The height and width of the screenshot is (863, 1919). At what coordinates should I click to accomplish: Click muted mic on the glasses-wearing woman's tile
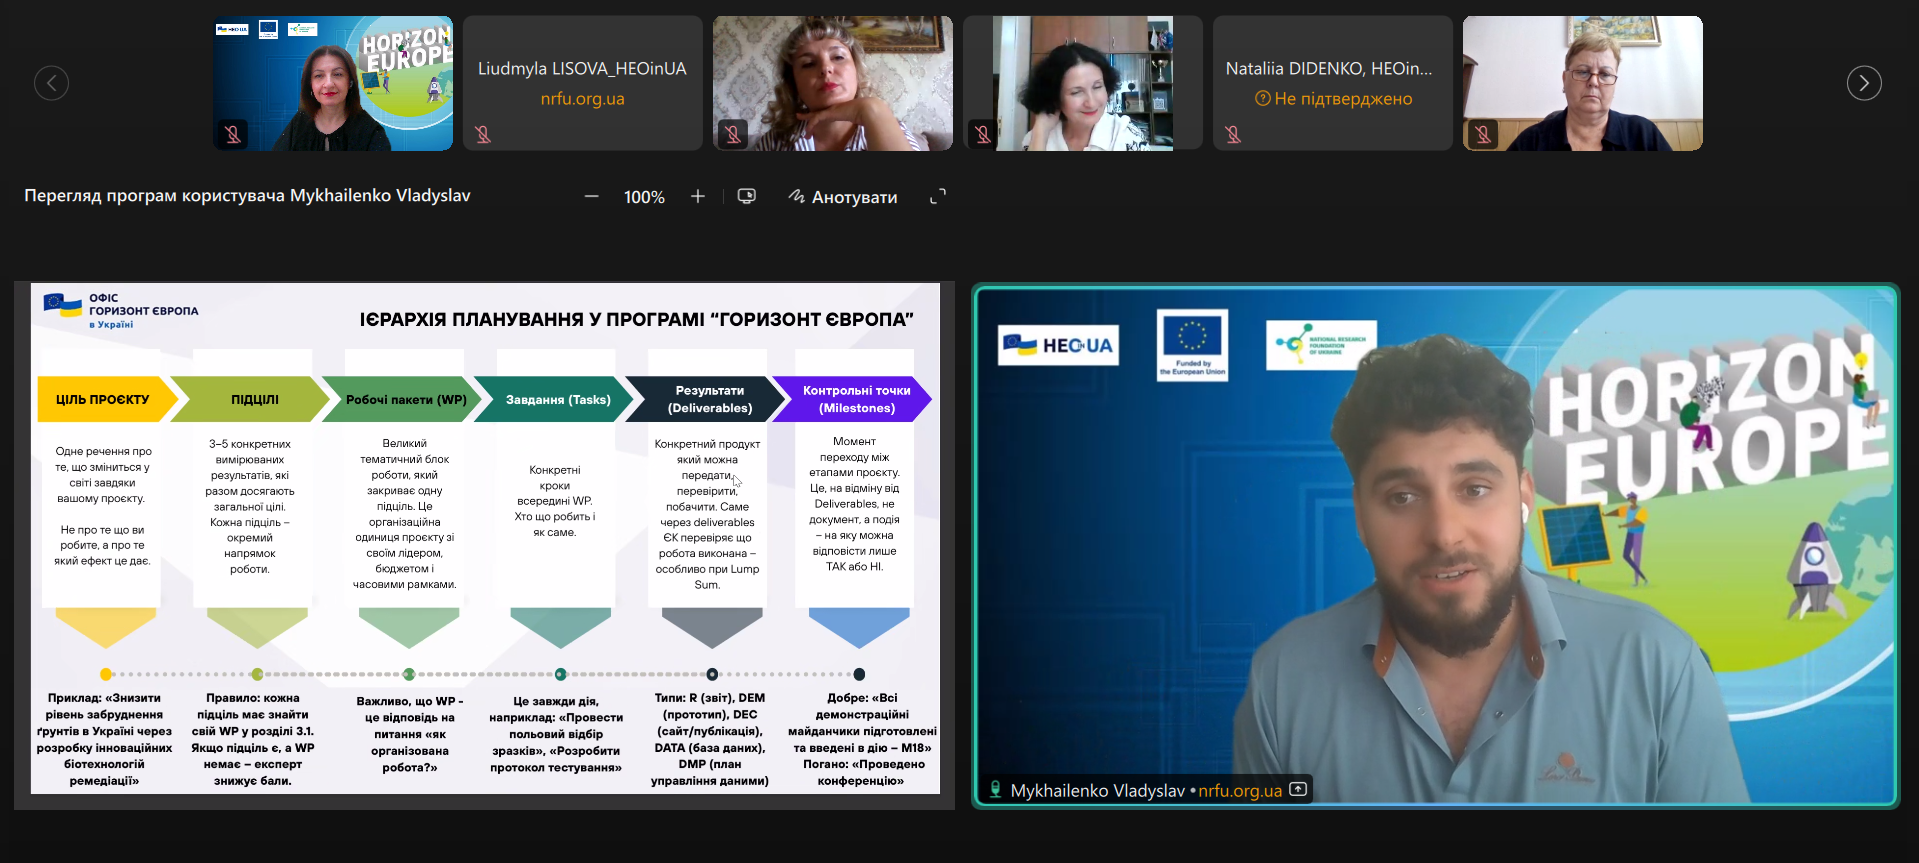pyautogui.click(x=1483, y=134)
